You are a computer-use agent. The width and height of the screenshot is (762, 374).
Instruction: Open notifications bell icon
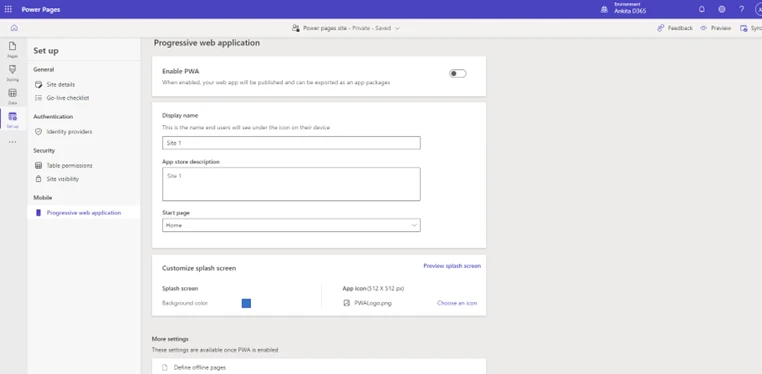702,9
